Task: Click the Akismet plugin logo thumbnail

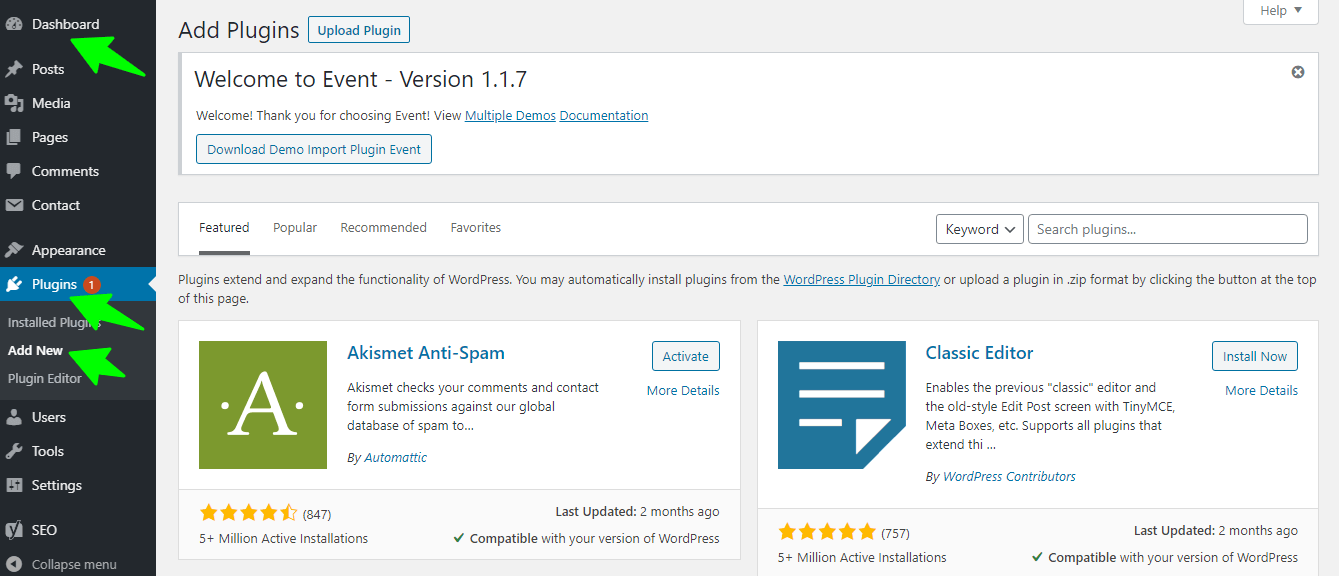Action: 263,405
